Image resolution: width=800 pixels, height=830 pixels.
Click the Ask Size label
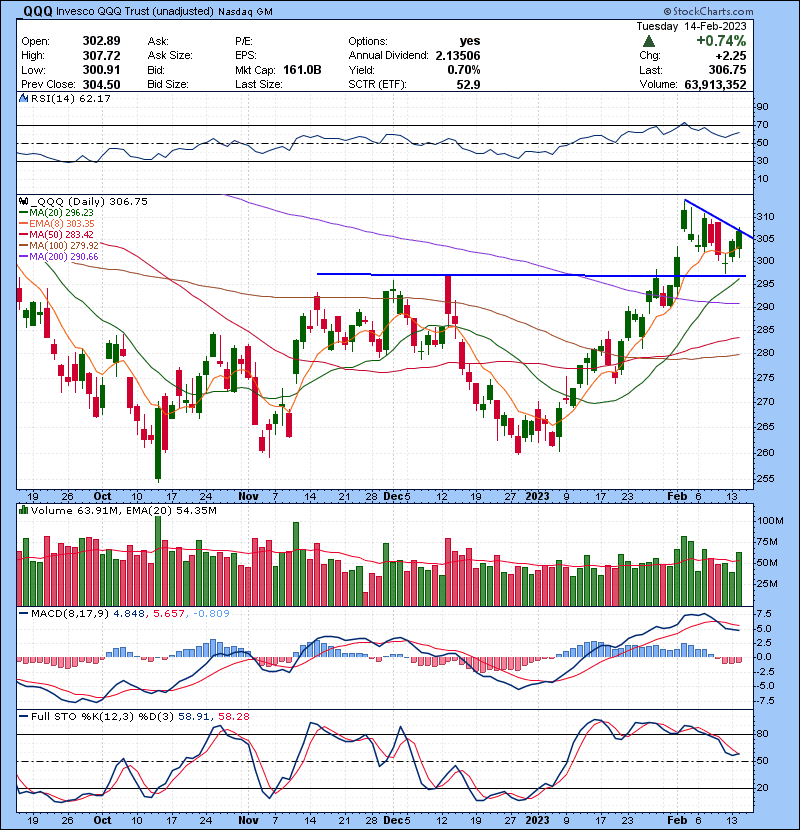coord(170,56)
